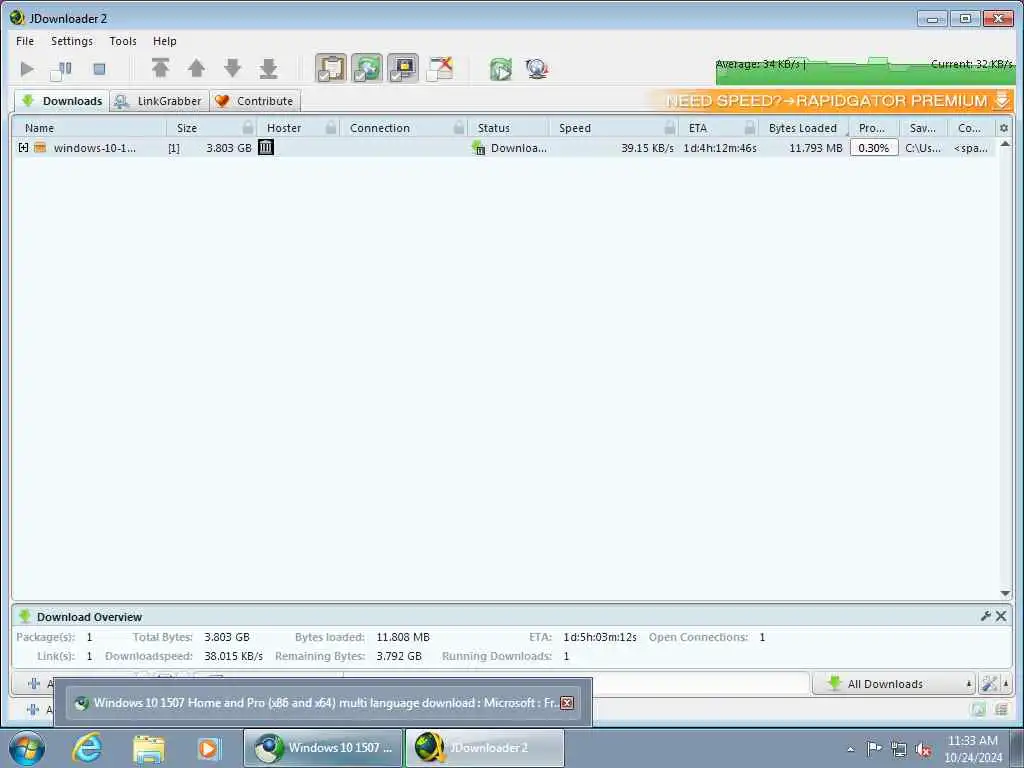1024x768 pixels.
Task: Toggle lock icon on Connection column
Action: (459, 127)
